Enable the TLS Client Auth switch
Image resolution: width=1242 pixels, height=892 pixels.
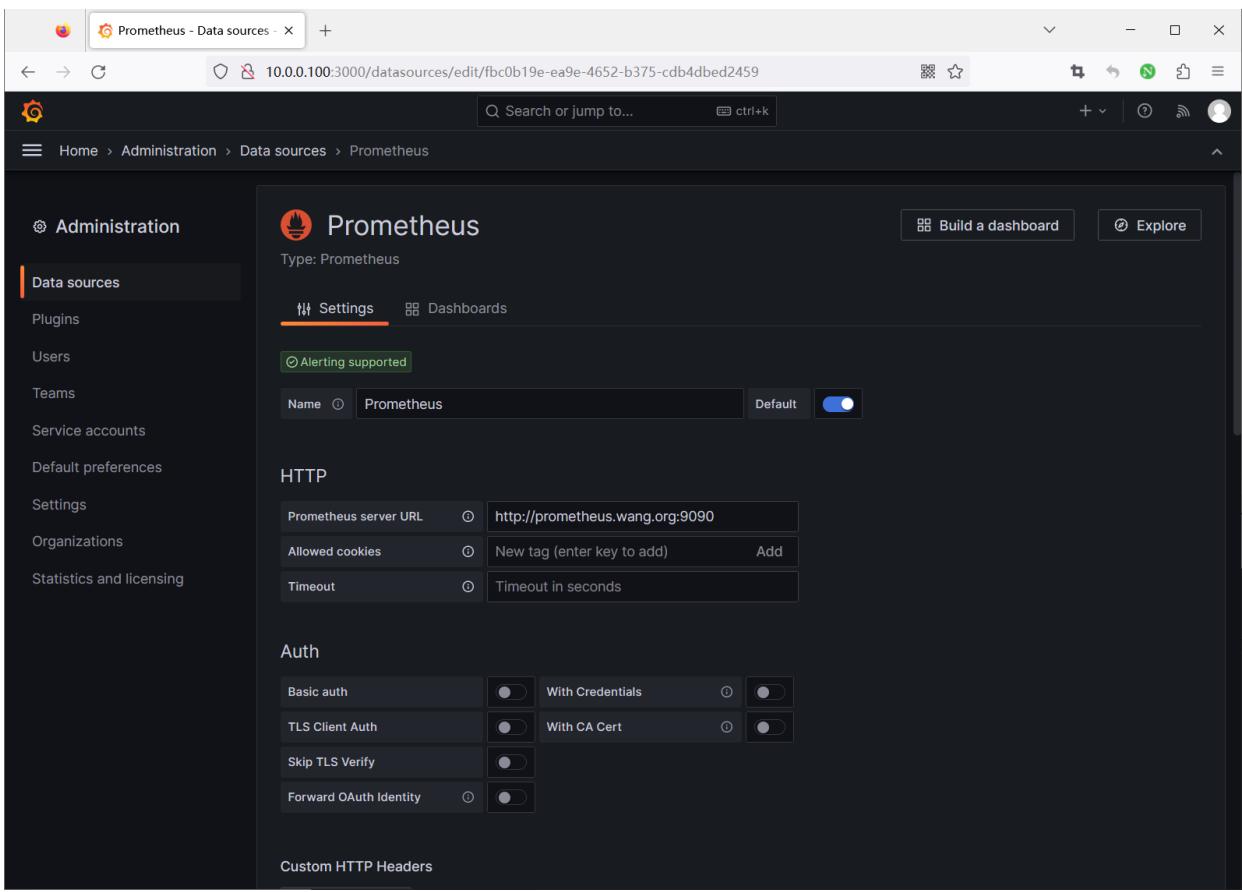click(510, 726)
